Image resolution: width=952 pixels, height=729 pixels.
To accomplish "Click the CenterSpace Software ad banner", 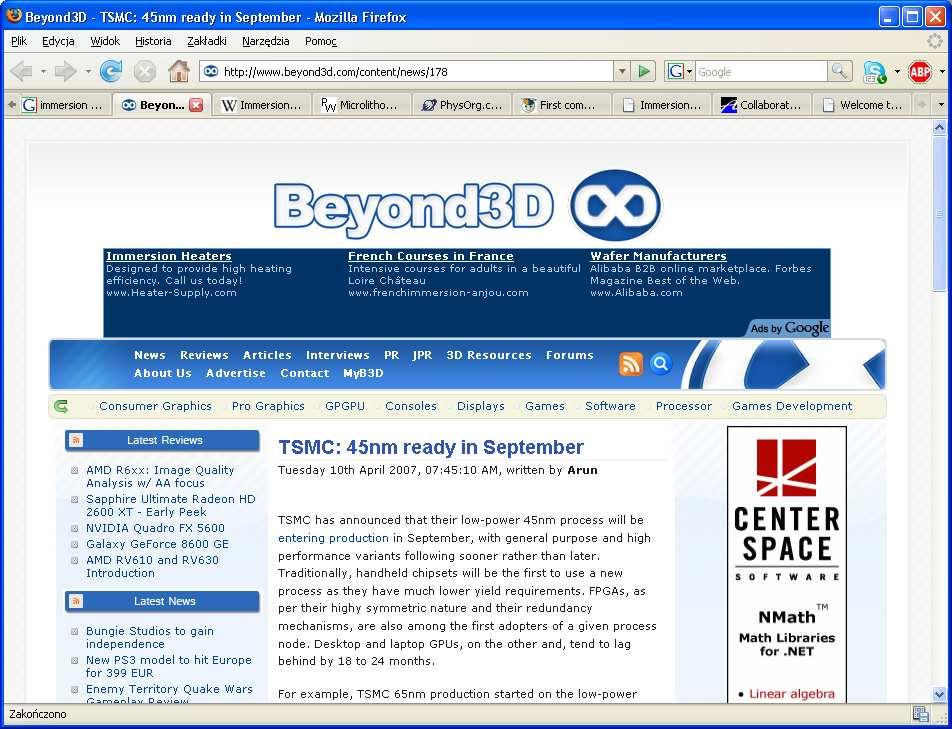I will [787, 564].
